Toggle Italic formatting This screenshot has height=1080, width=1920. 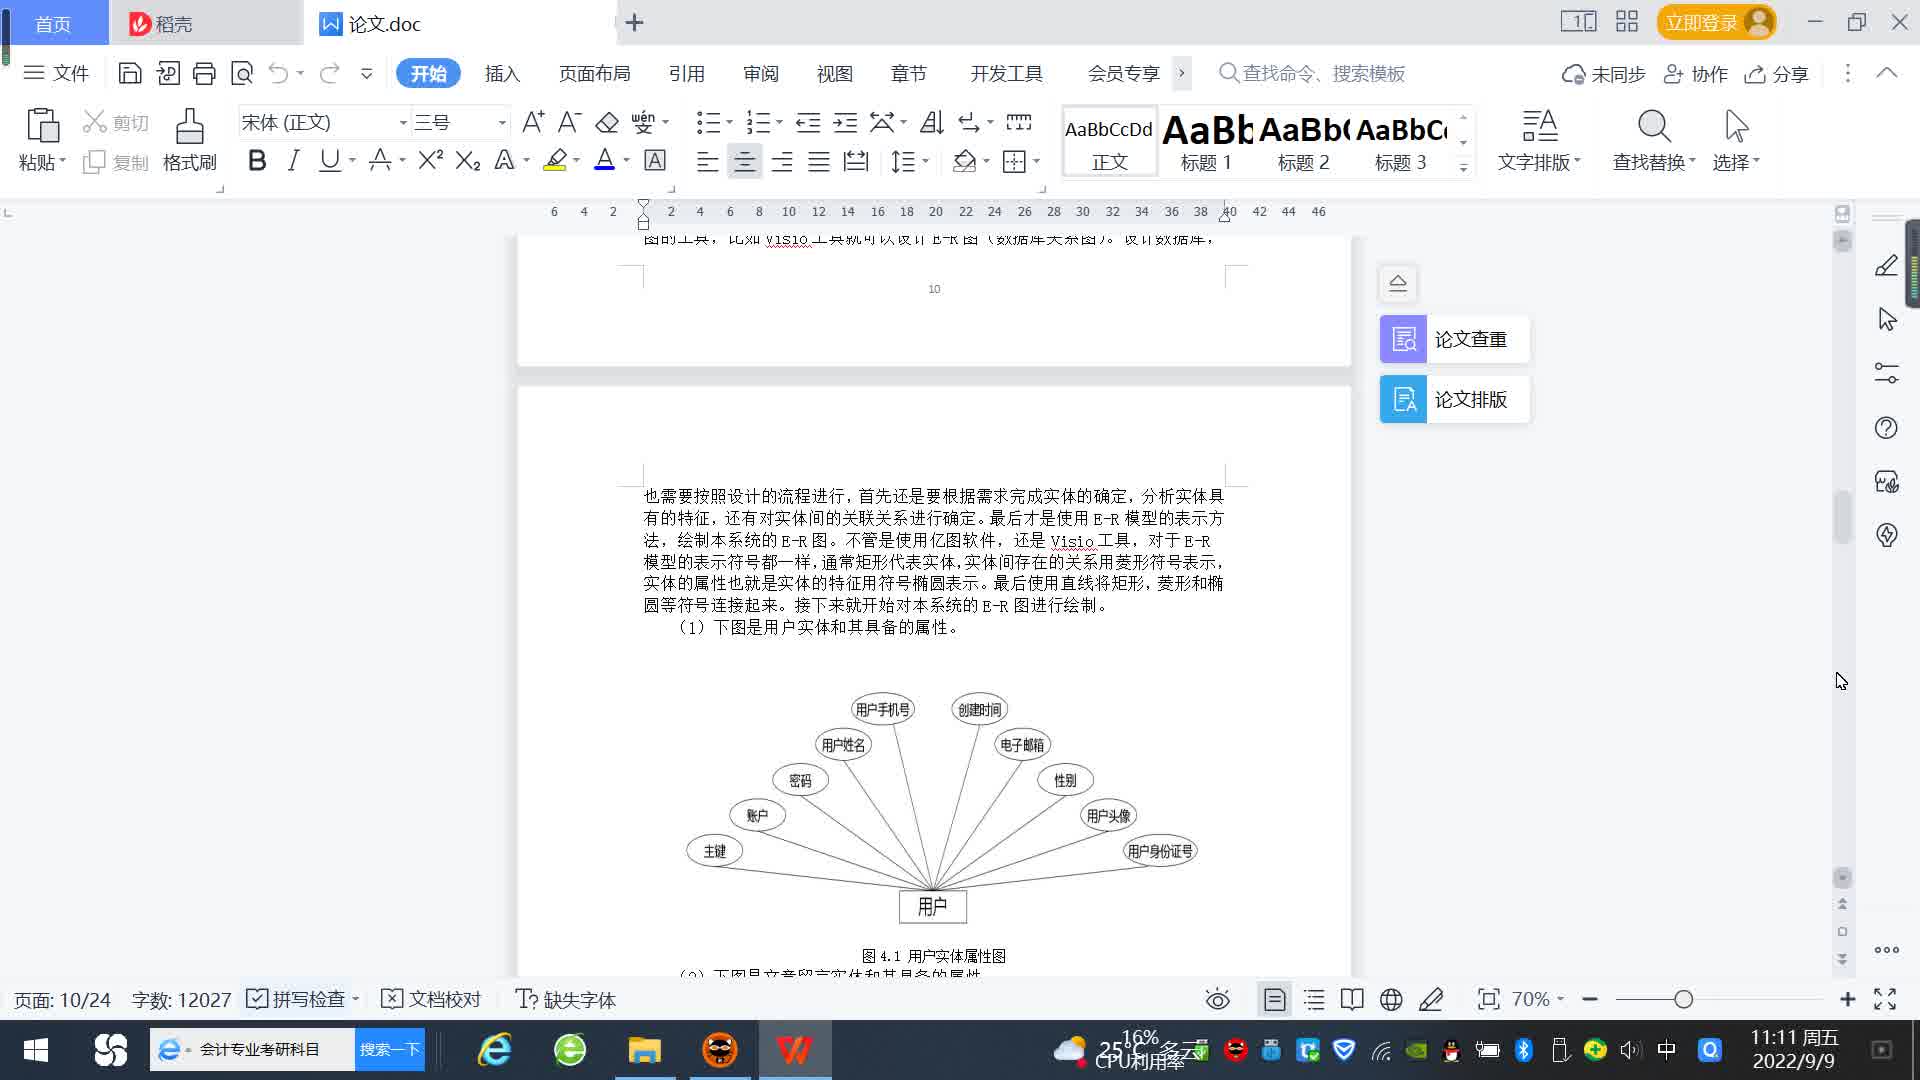point(293,160)
